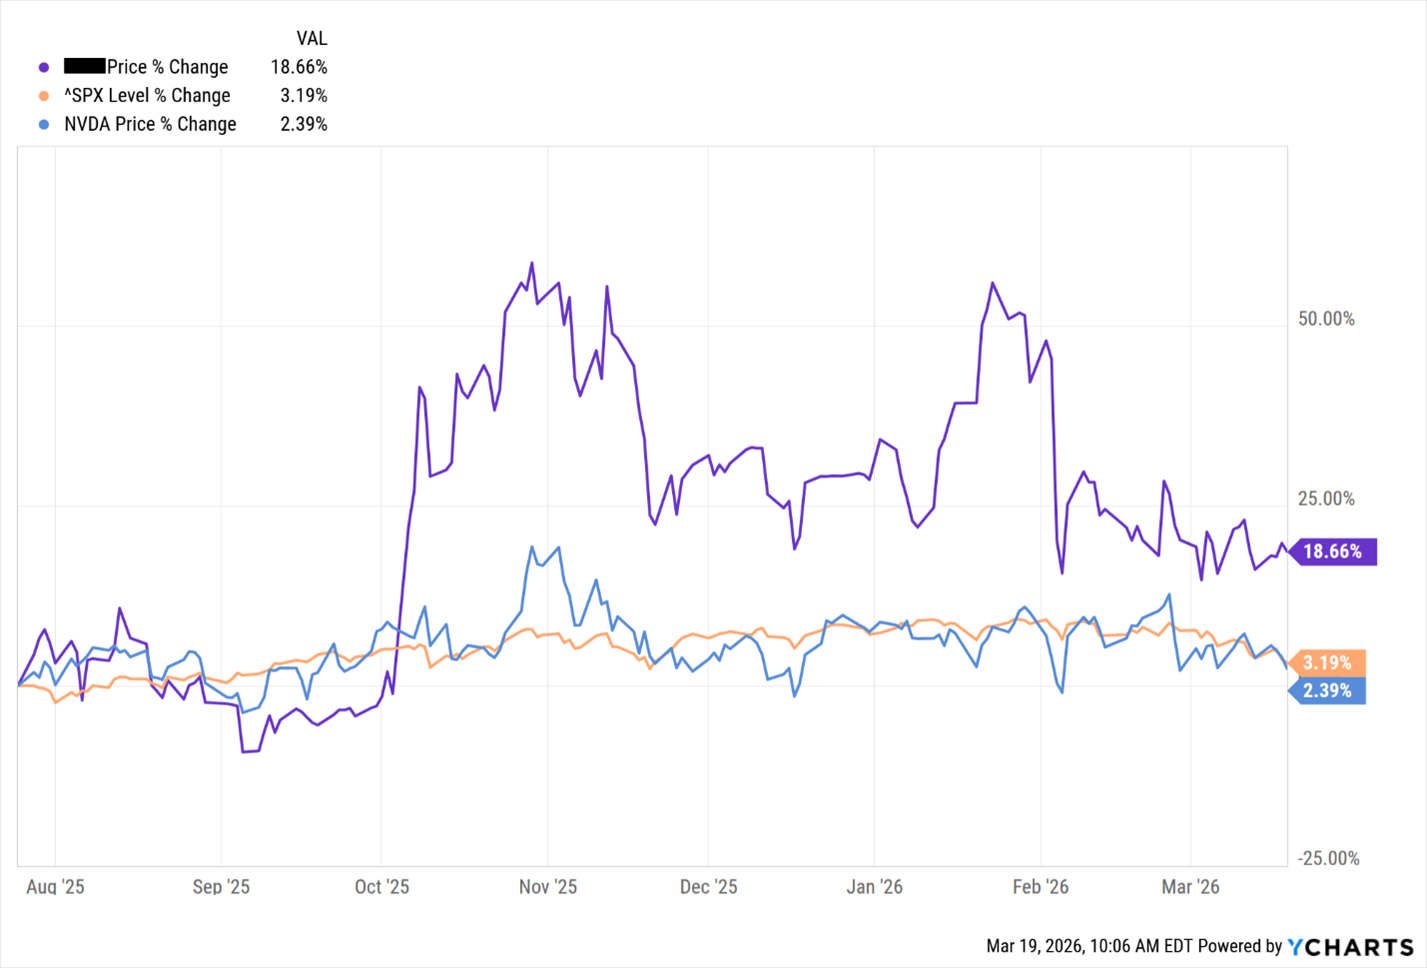Click the blue NVDA legend dot
The height and width of the screenshot is (968, 1427).
[x=44, y=125]
